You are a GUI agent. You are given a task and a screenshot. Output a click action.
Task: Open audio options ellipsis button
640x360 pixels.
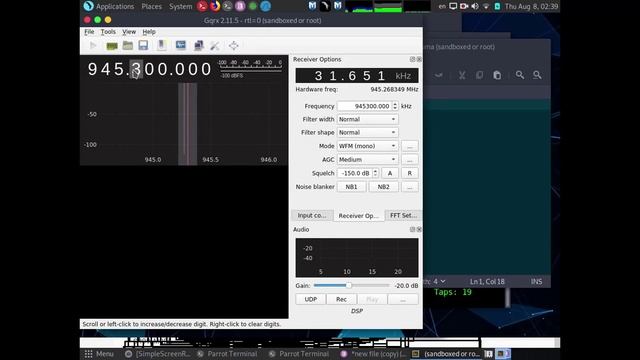pyautogui.click(x=402, y=299)
